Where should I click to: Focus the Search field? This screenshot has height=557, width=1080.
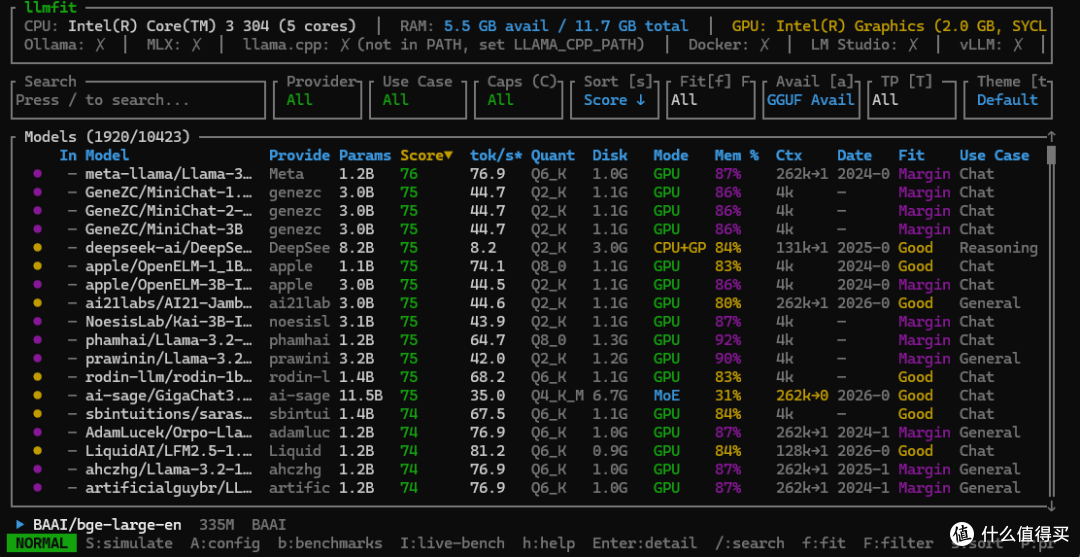pos(138,100)
